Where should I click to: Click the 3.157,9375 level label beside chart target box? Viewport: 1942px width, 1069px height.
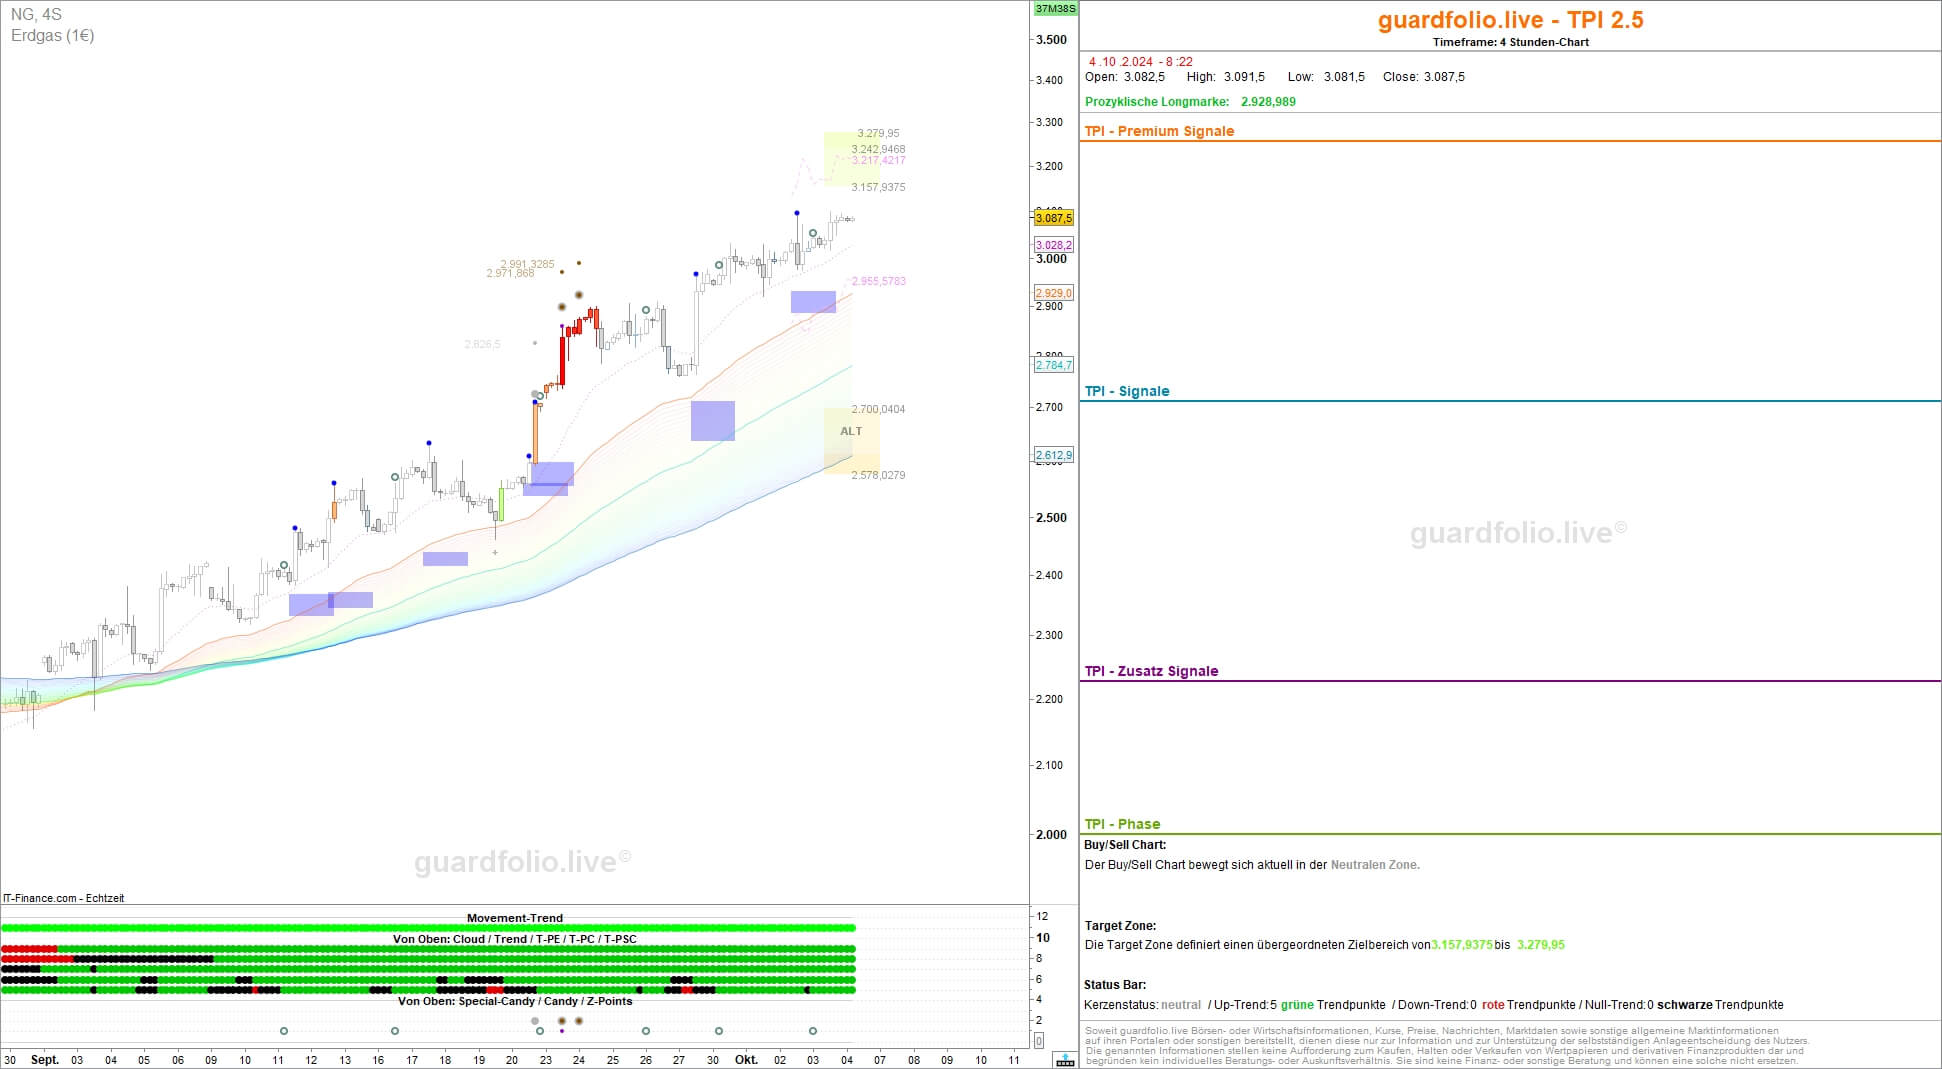point(878,187)
